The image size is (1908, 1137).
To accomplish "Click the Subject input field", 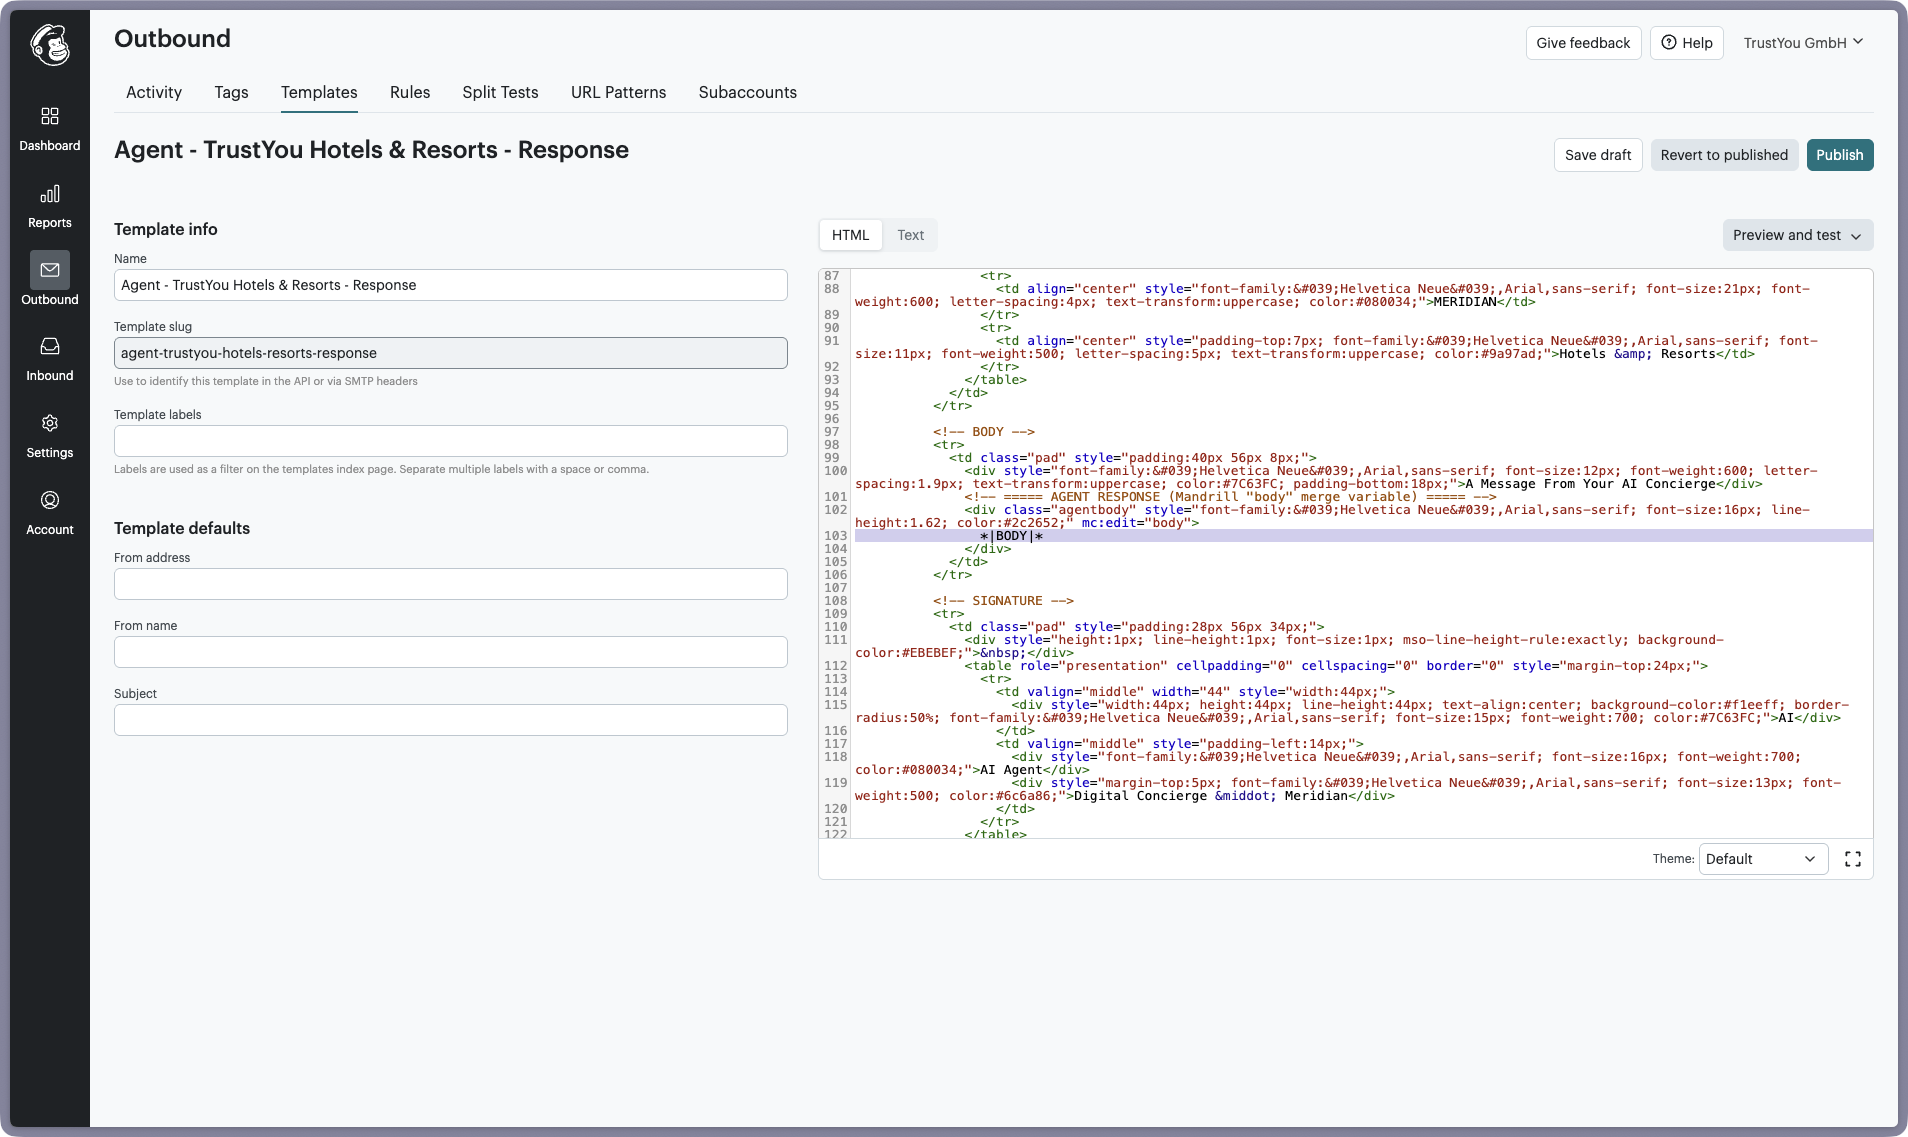I will pos(451,720).
